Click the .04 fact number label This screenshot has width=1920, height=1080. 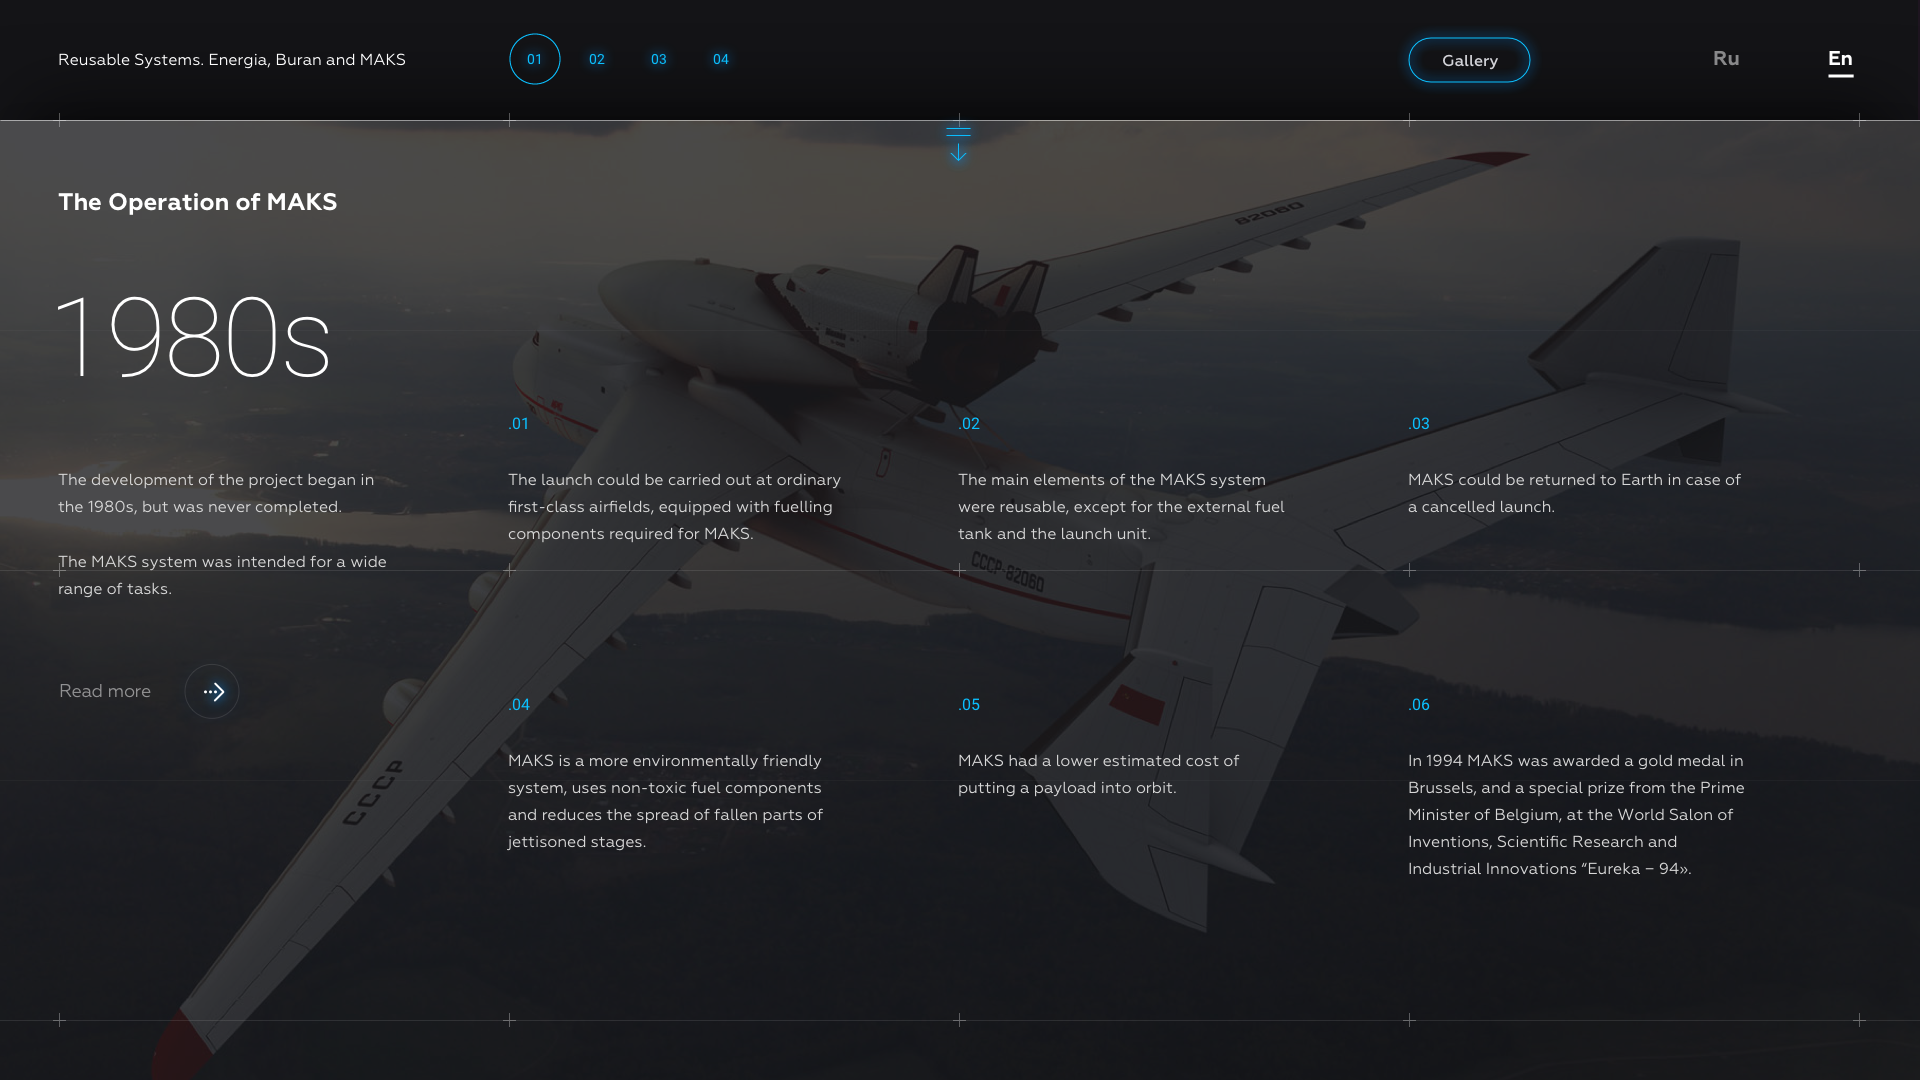click(x=519, y=705)
